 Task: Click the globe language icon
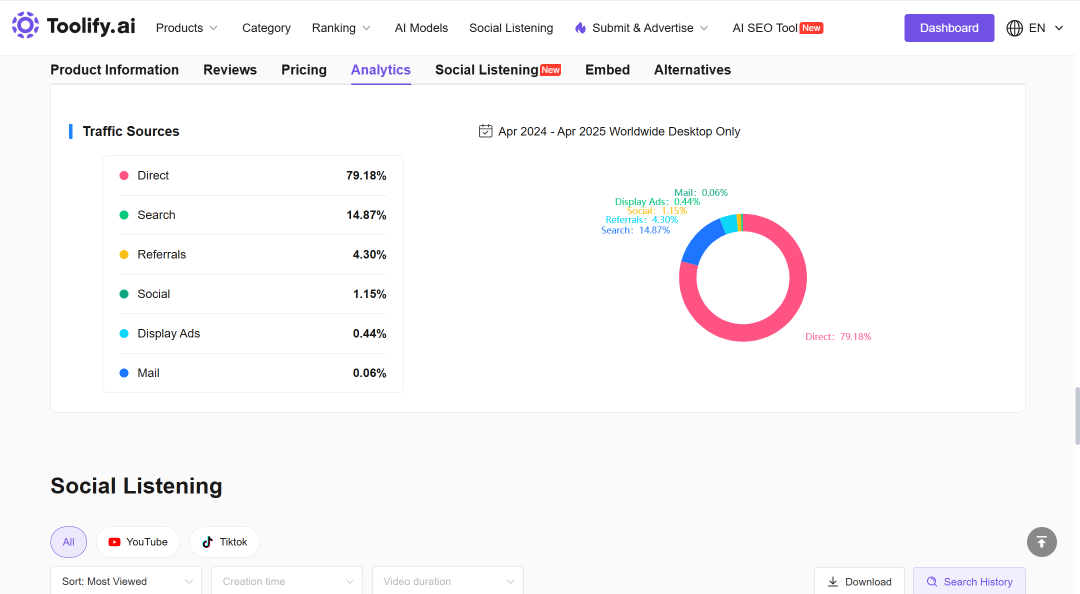click(x=1015, y=28)
